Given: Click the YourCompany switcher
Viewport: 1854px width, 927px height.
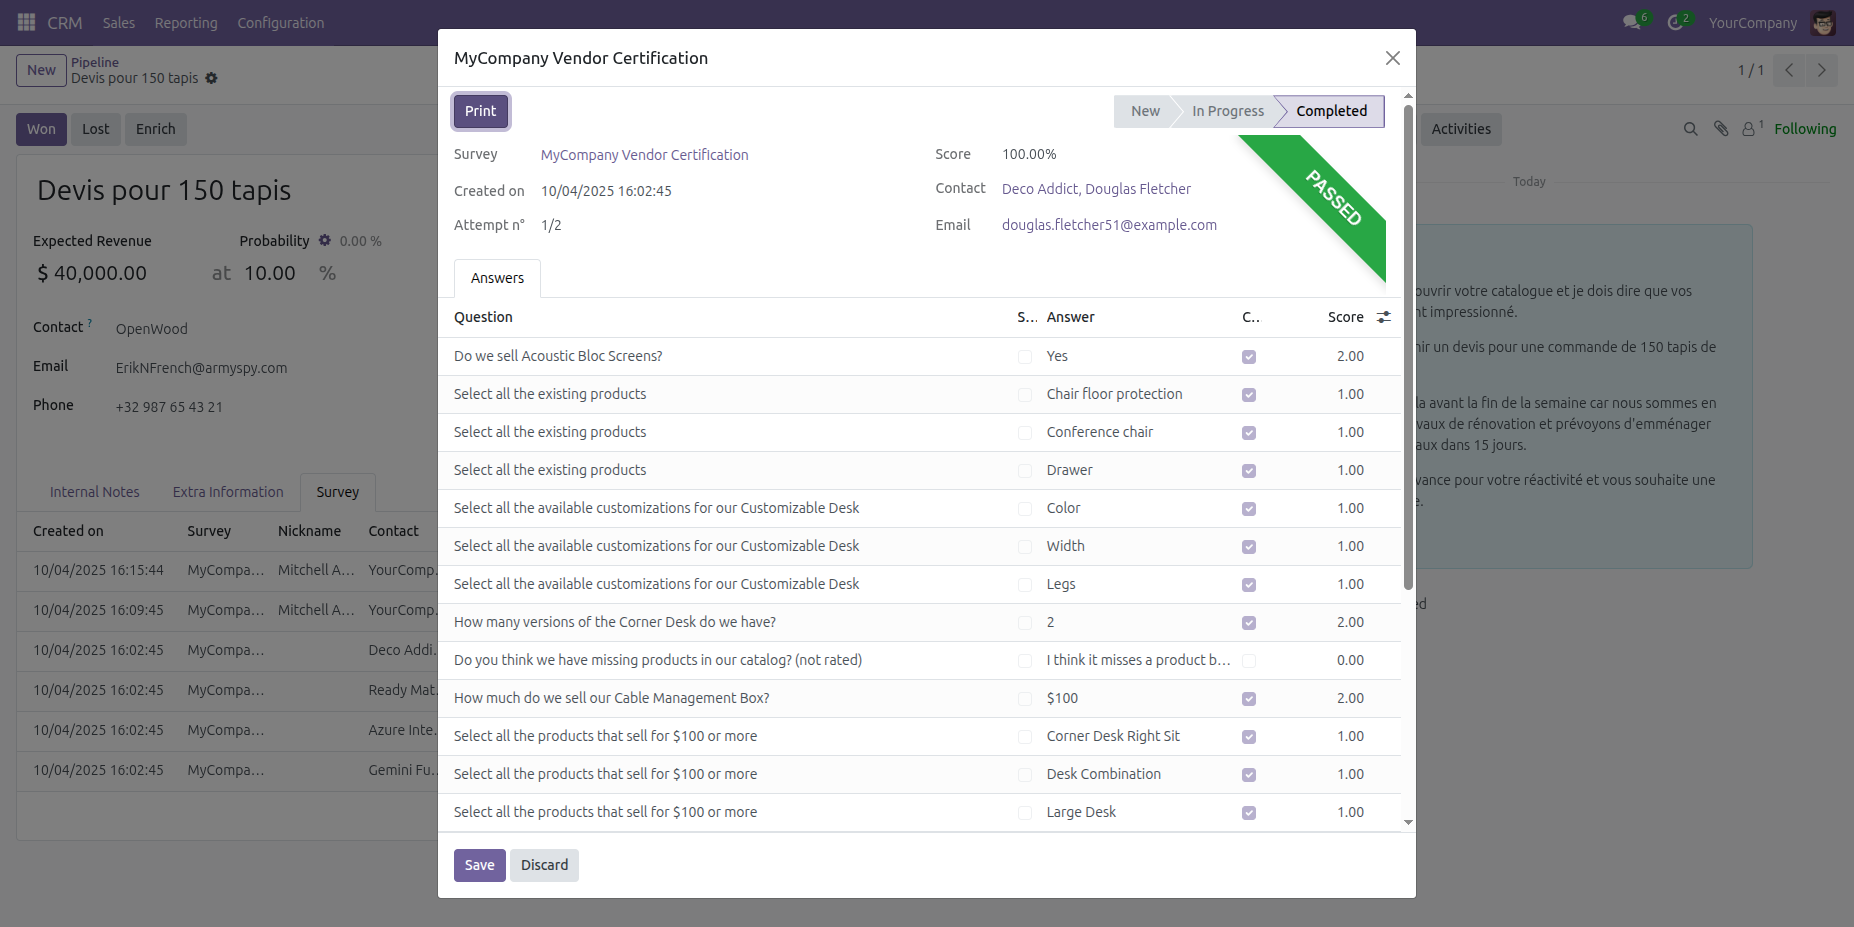Looking at the screenshot, I should coord(1752,22).
